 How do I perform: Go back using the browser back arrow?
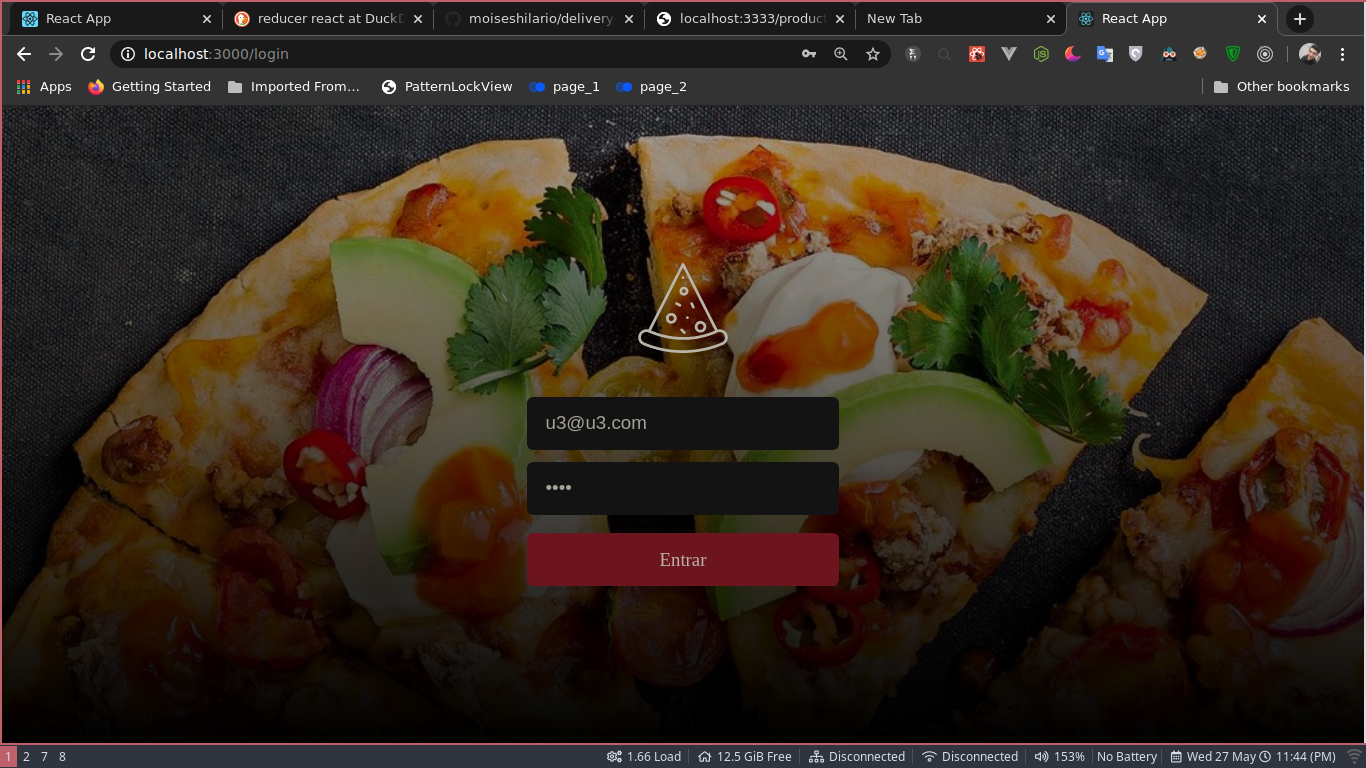tap(24, 54)
